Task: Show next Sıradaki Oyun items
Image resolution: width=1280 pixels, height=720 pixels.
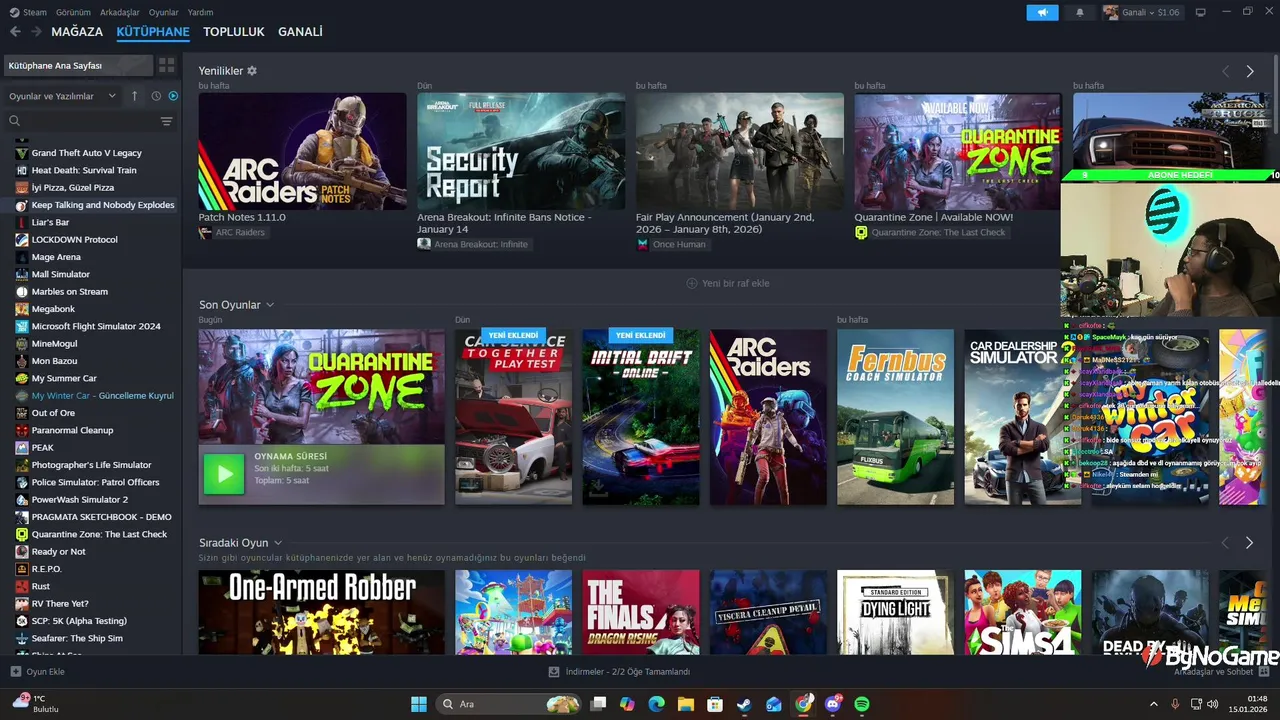Action: pos(1250,543)
